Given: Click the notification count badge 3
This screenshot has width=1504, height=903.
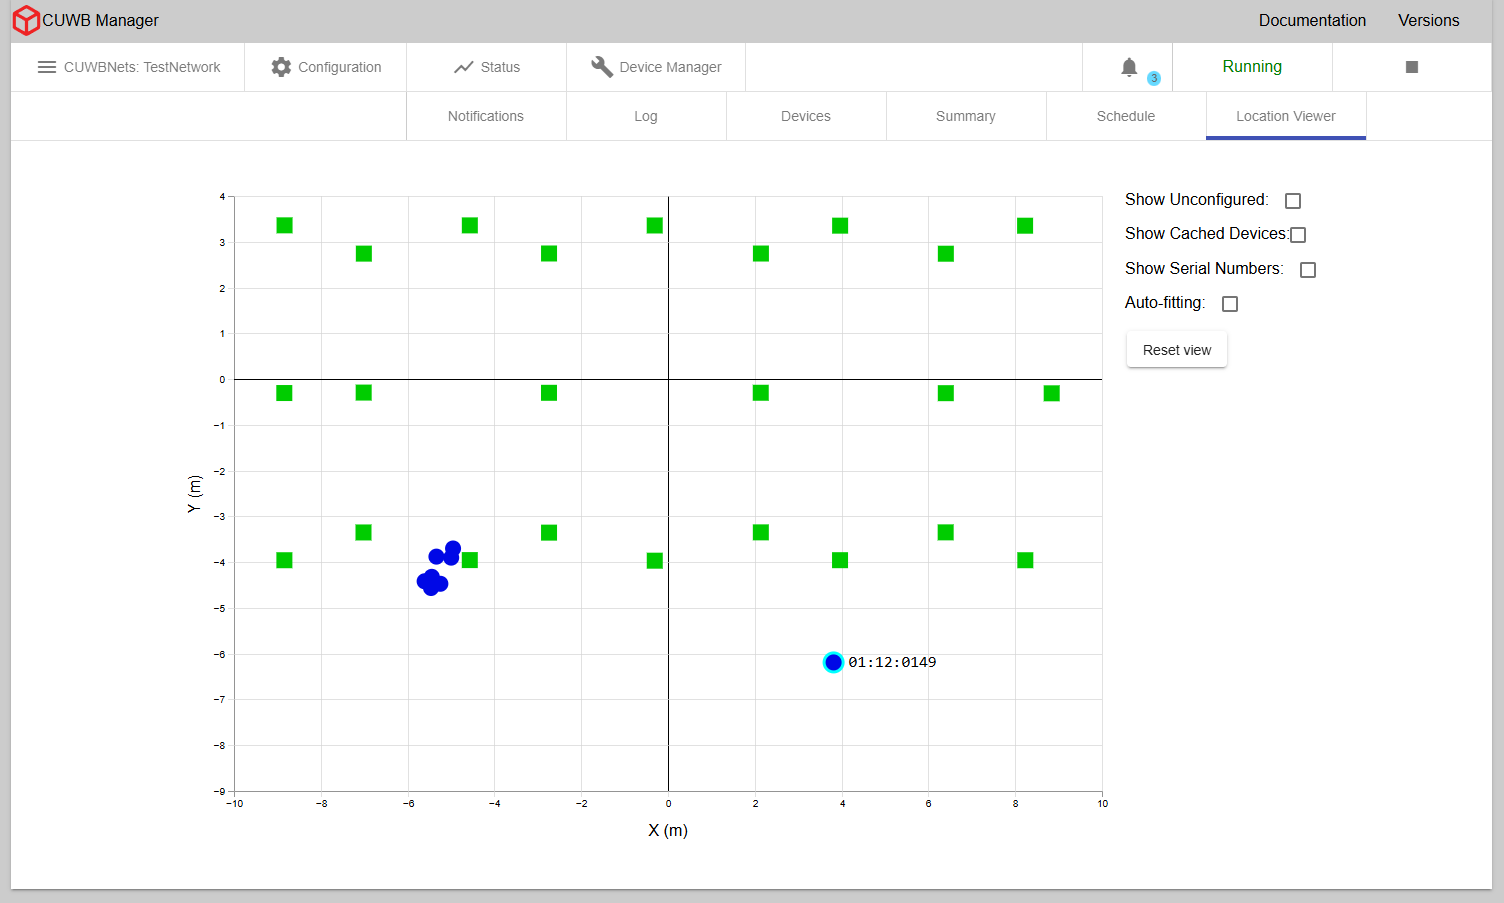Looking at the screenshot, I should pyautogui.click(x=1154, y=78).
